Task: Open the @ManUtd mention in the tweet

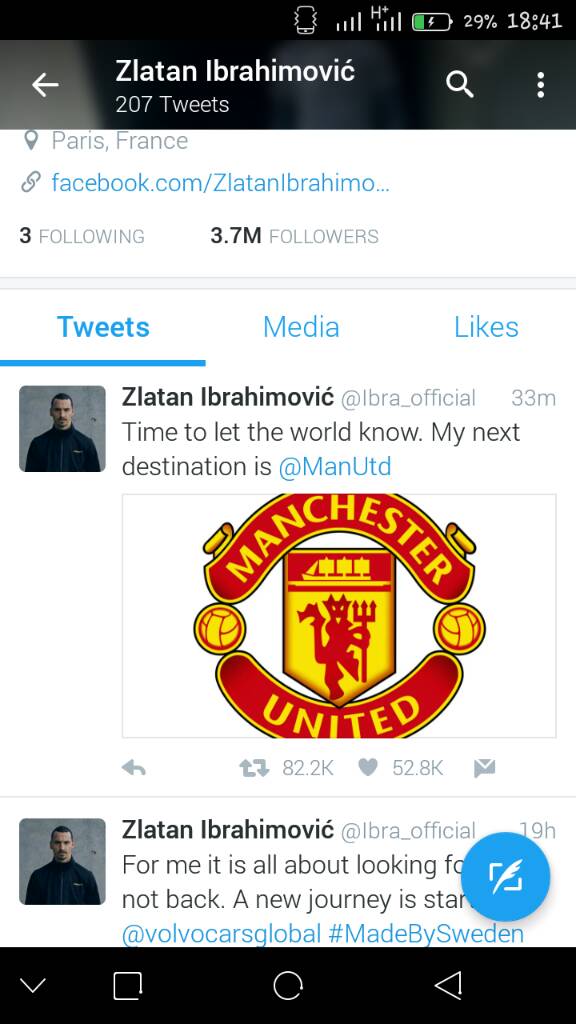Action: pyautogui.click(x=335, y=467)
